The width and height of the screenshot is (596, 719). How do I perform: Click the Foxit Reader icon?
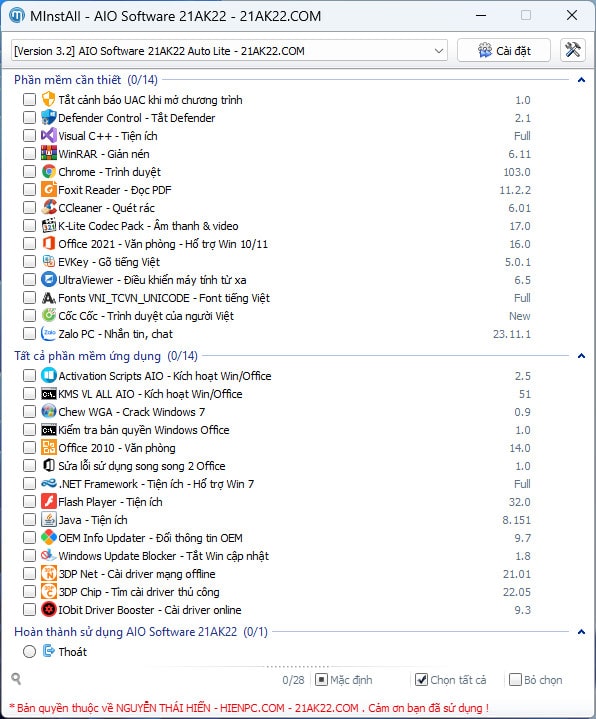coord(49,189)
